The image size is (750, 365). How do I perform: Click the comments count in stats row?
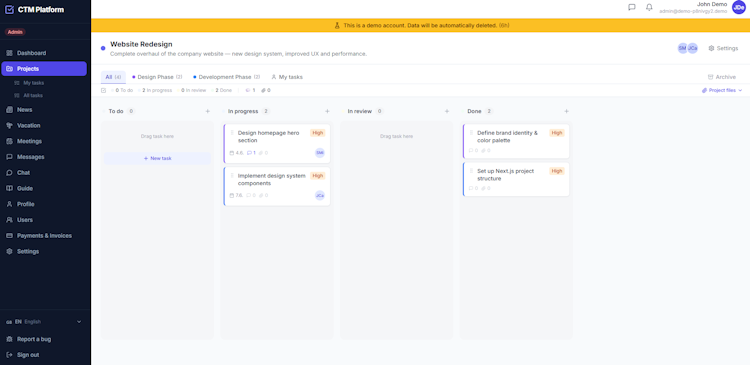coord(250,90)
